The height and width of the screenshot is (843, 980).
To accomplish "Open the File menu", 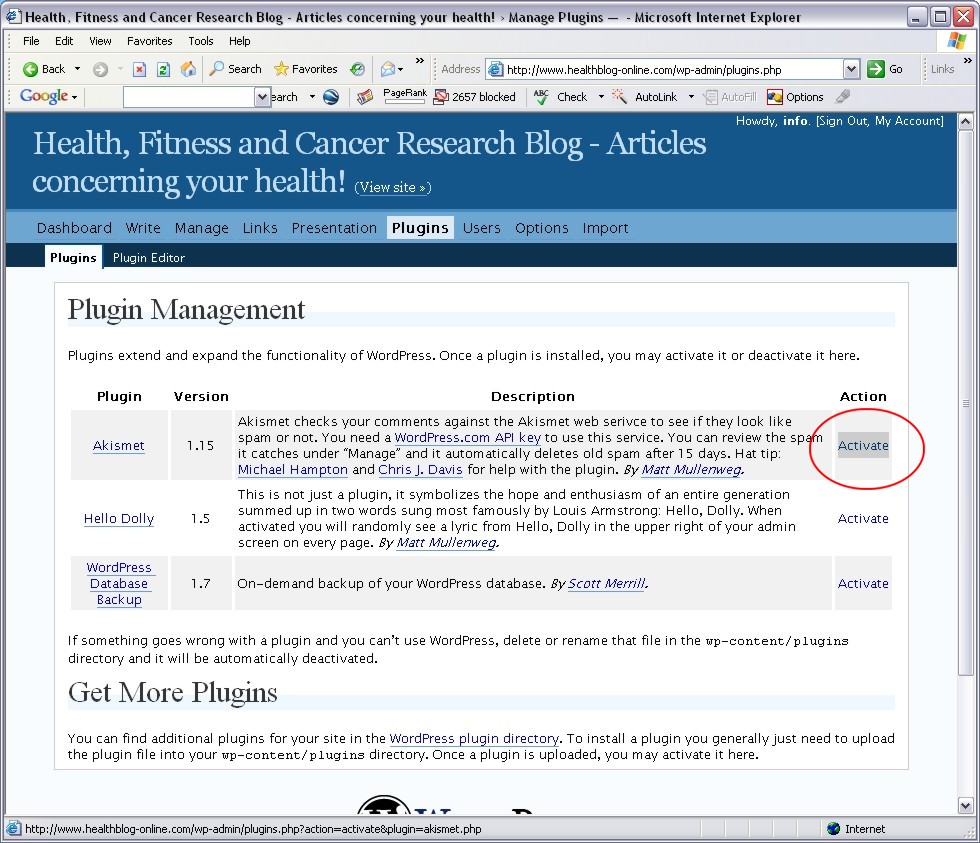I will click(31, 41).
